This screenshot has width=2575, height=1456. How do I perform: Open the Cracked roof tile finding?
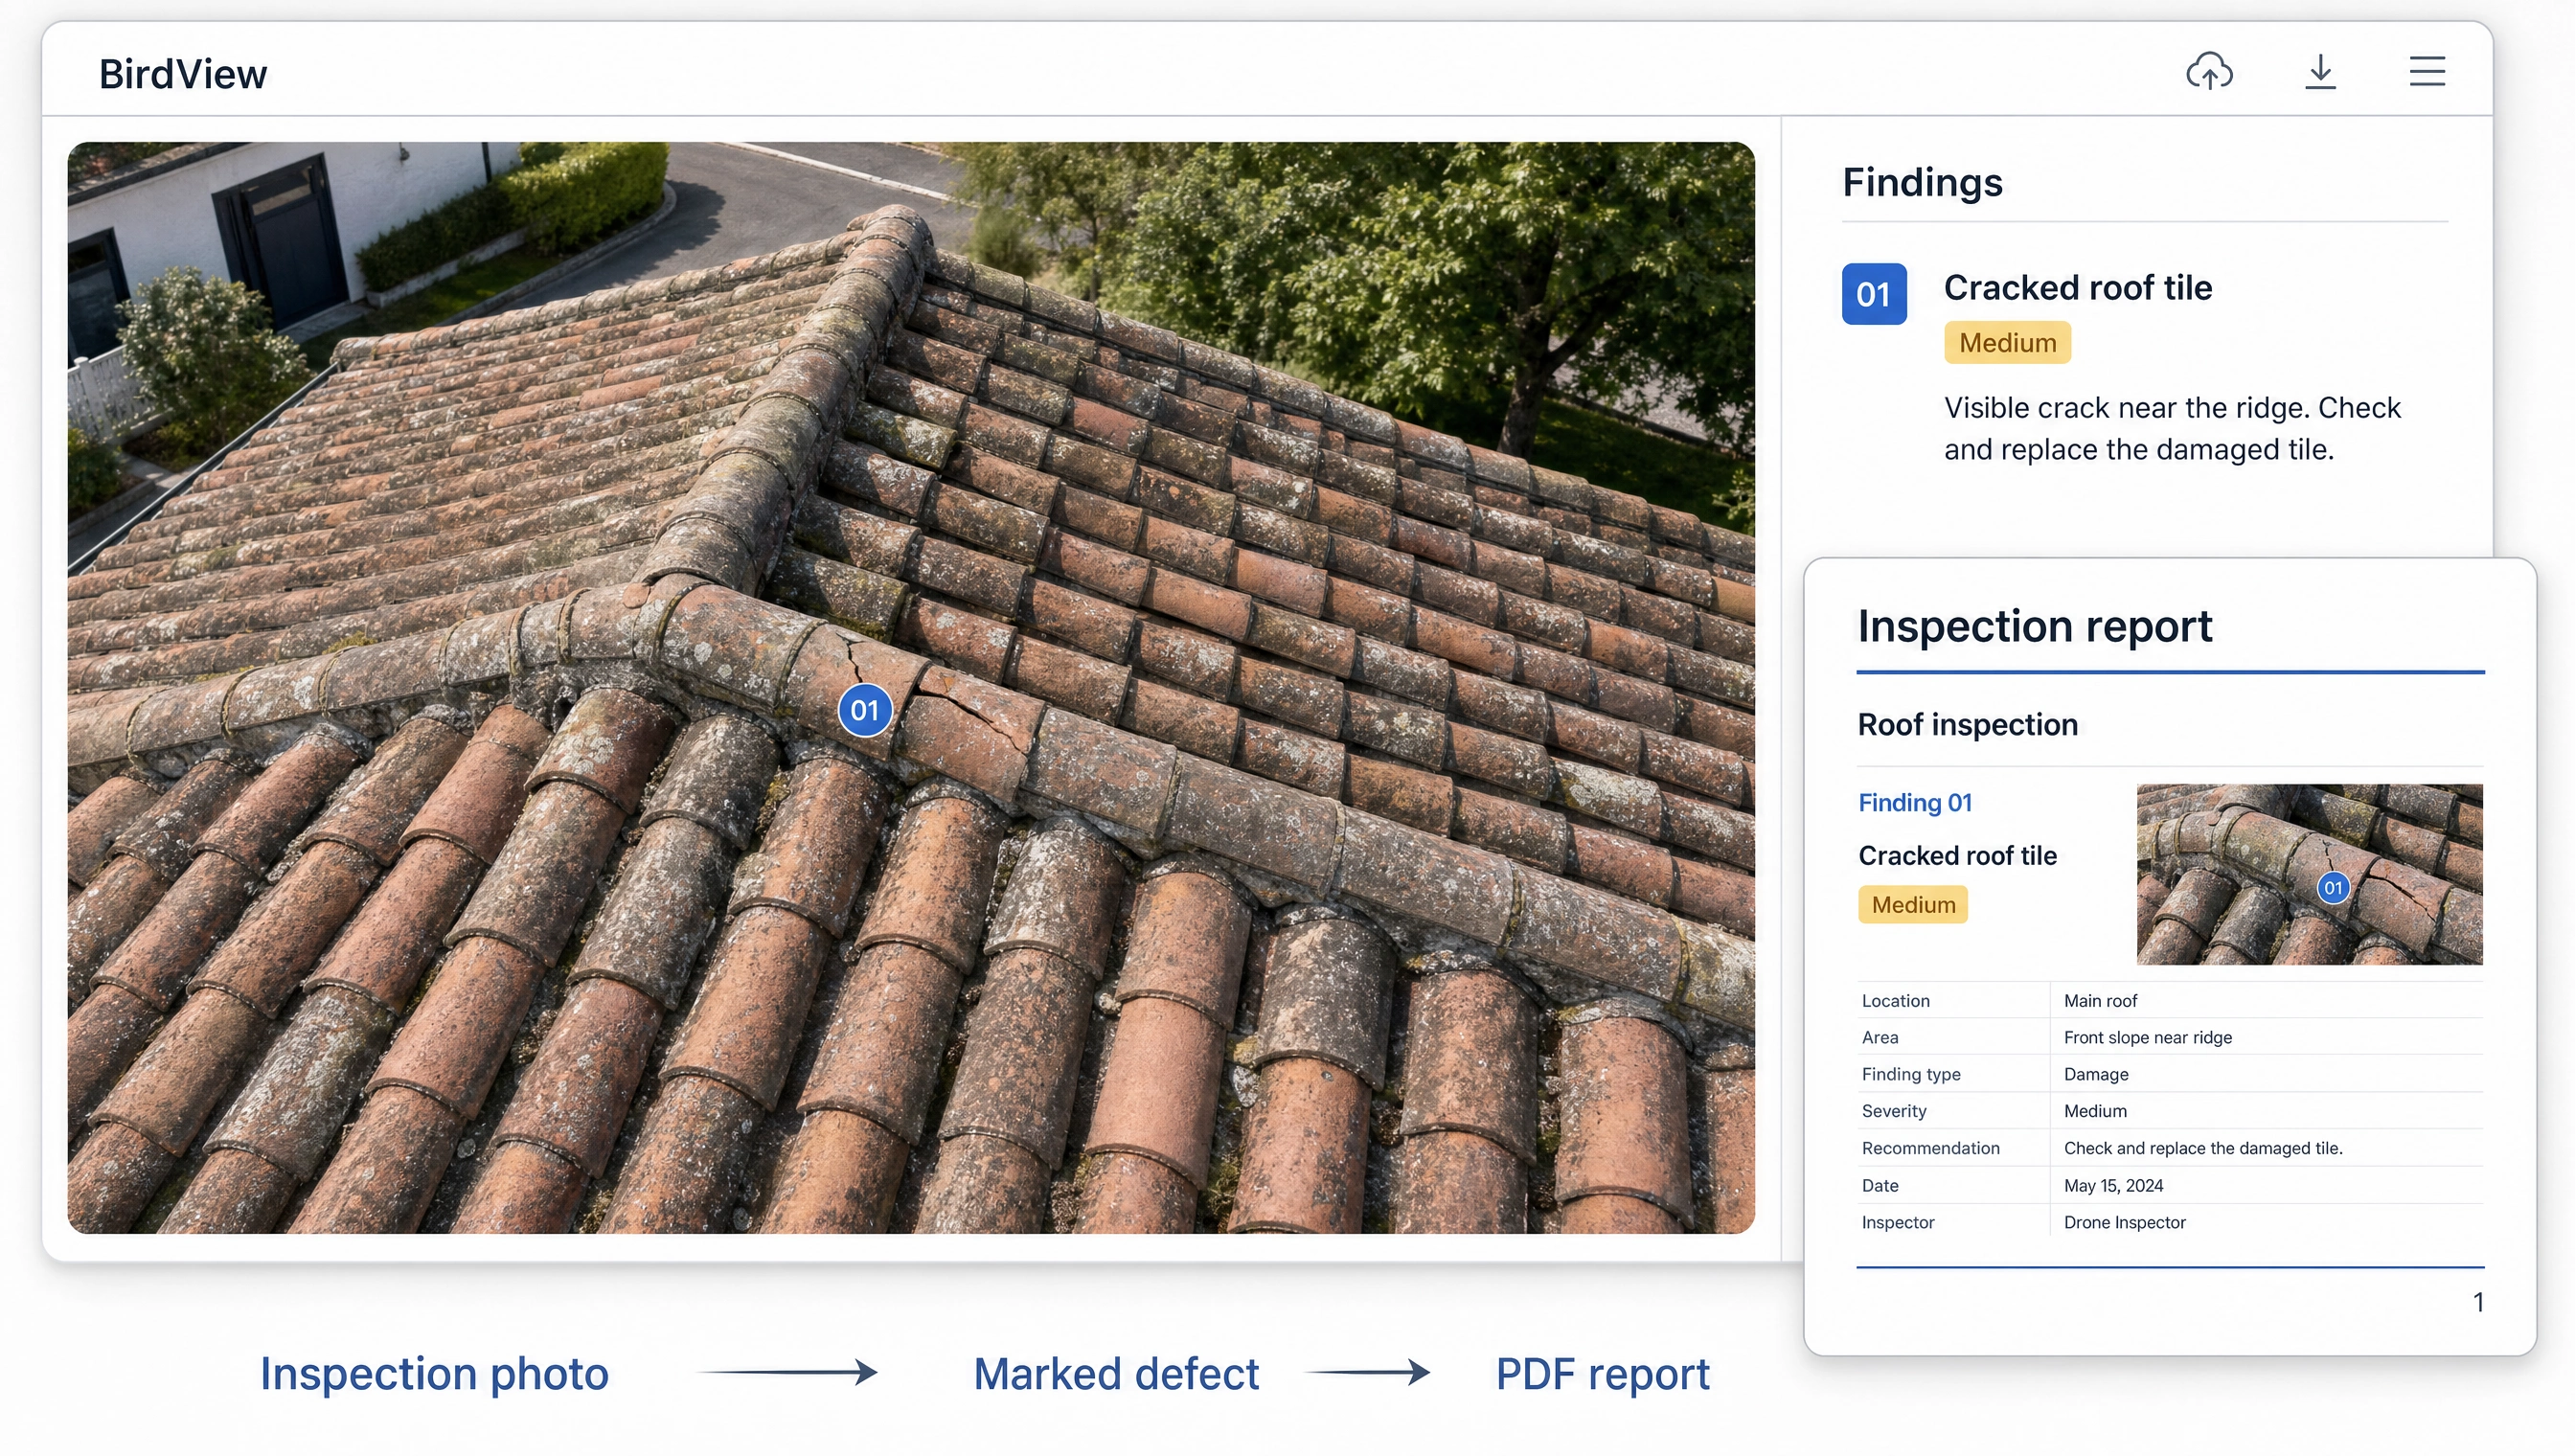click(x=2077, y=288)
